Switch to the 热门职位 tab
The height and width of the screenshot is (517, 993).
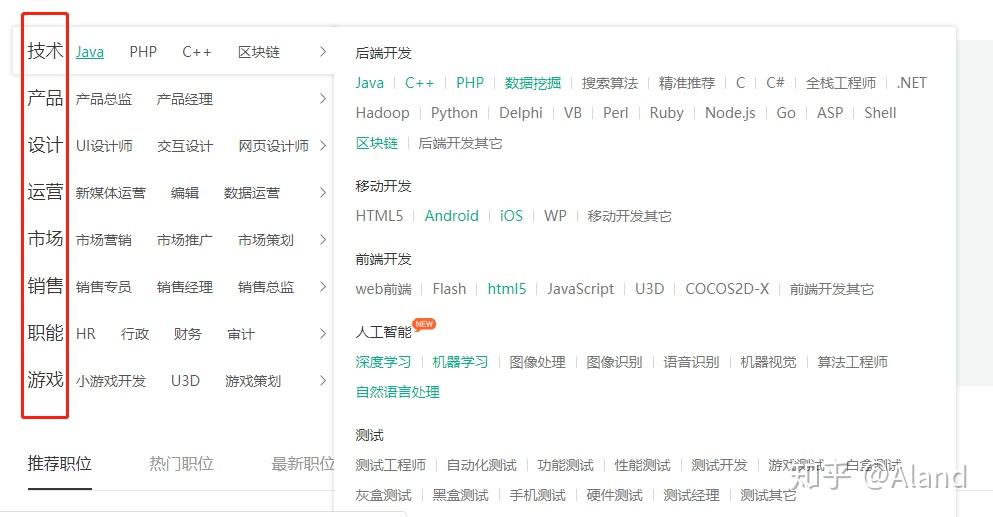pos(181,464)
